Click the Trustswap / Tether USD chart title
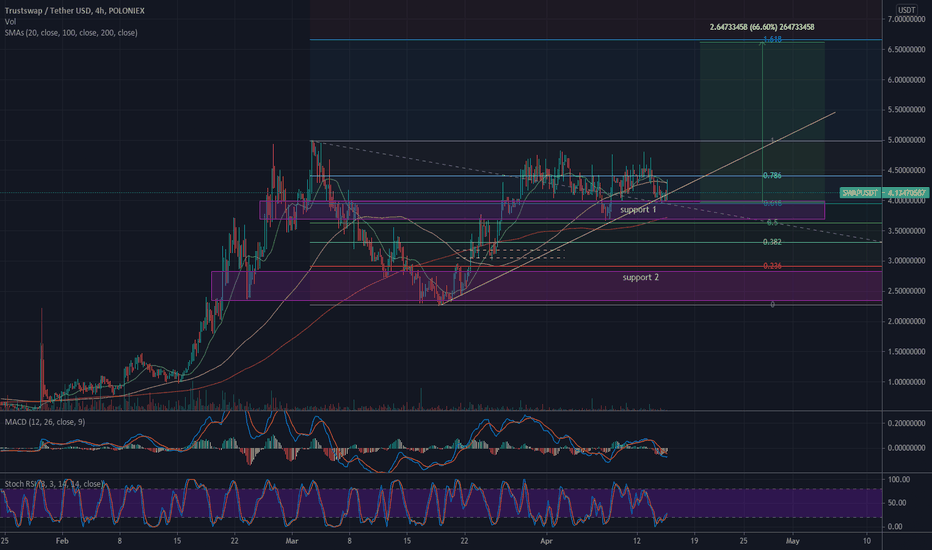Viewport: 932px width, 550px height. coord(74,11)
